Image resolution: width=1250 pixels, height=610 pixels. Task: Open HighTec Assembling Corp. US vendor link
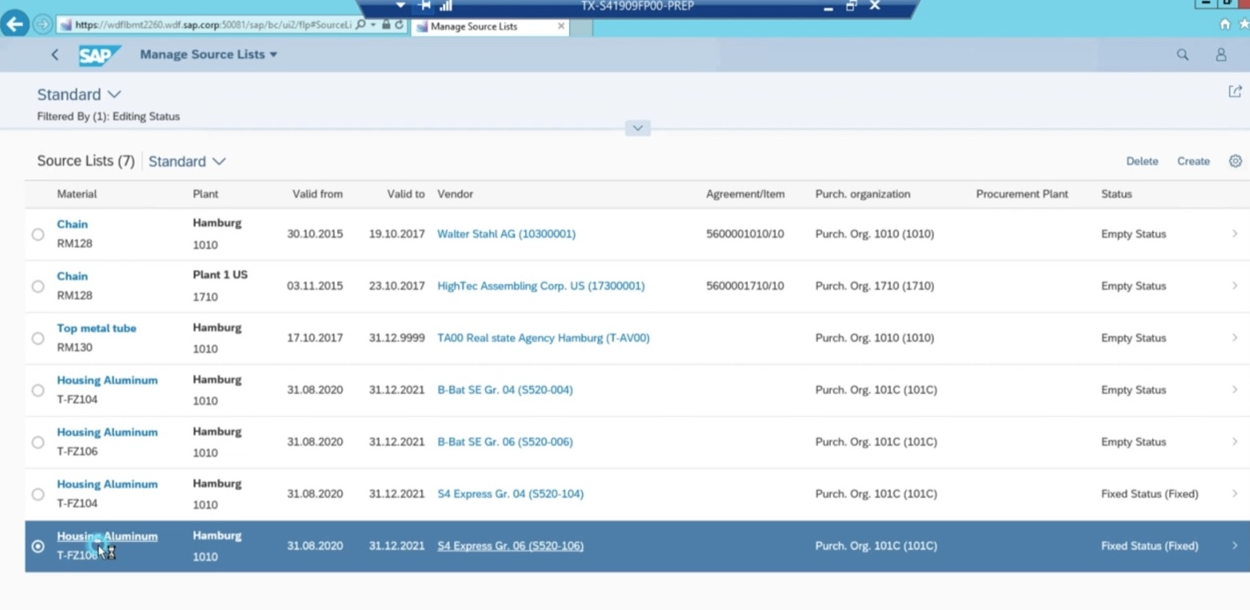[541, 286]
